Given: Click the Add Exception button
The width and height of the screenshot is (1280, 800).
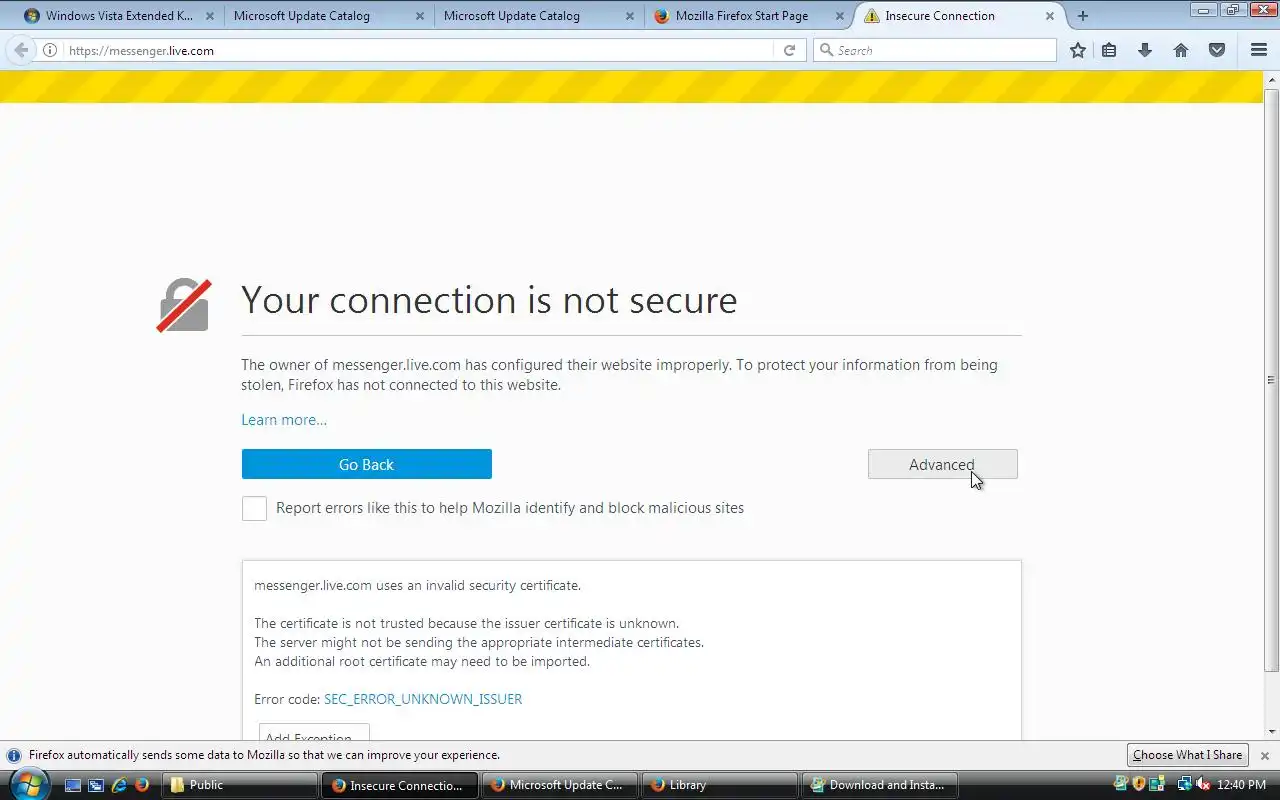Looking at the screenshot, I should click(x=314, y=733).
